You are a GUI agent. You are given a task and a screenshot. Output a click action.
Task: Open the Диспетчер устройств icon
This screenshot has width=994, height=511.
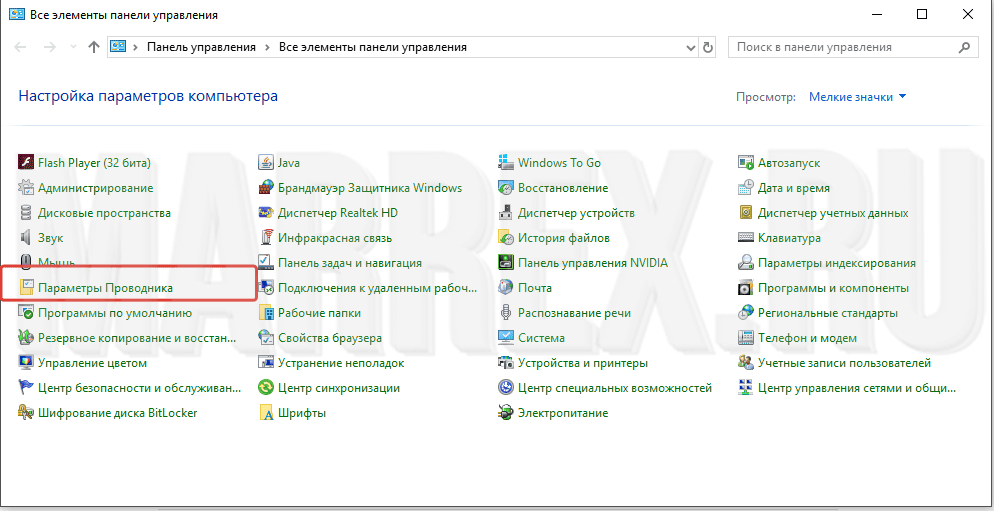click(x=506, y=213)
